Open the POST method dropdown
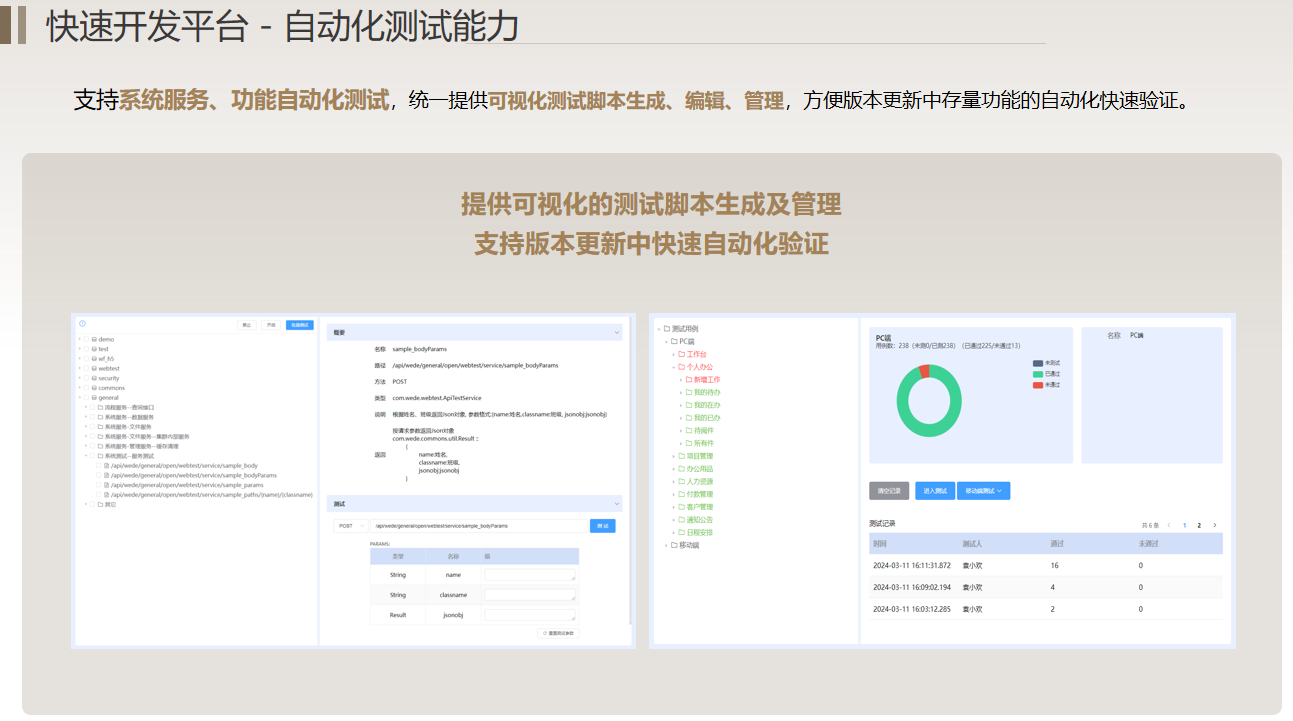This screenshot has height=721, width=1293. click(x=350, y=525)
